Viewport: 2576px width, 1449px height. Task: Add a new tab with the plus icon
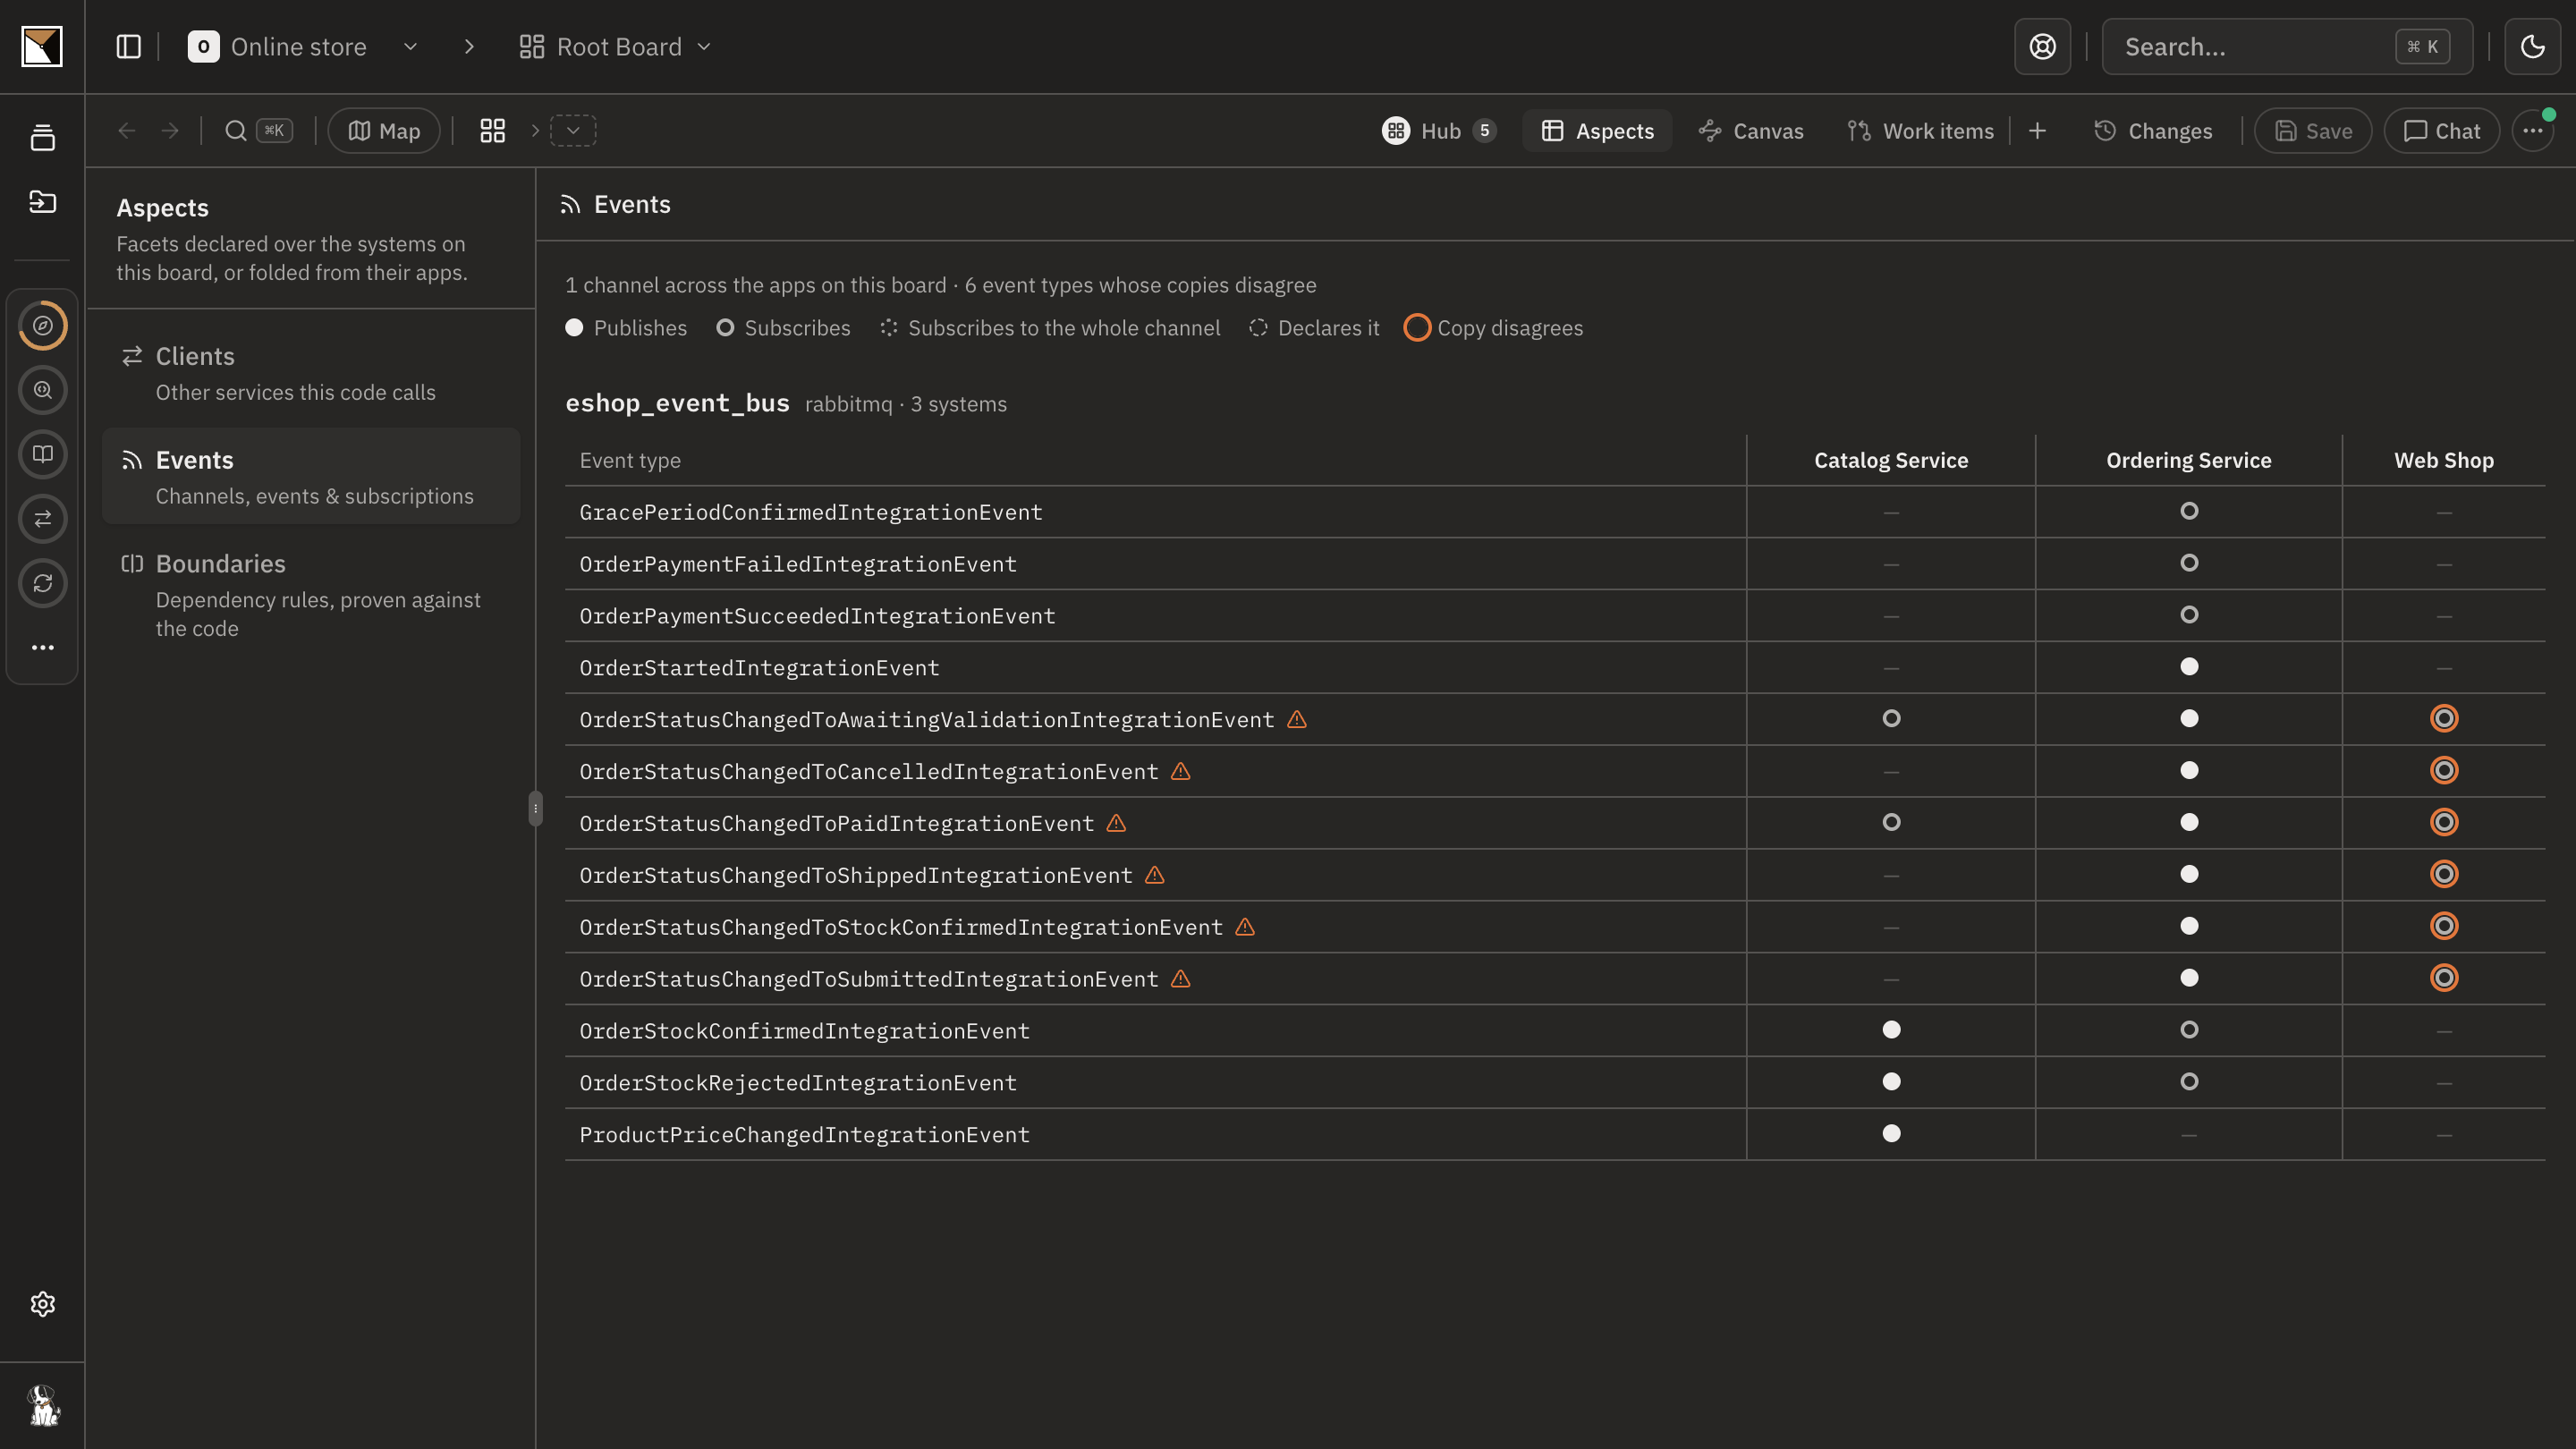(x=2037, y=131)
